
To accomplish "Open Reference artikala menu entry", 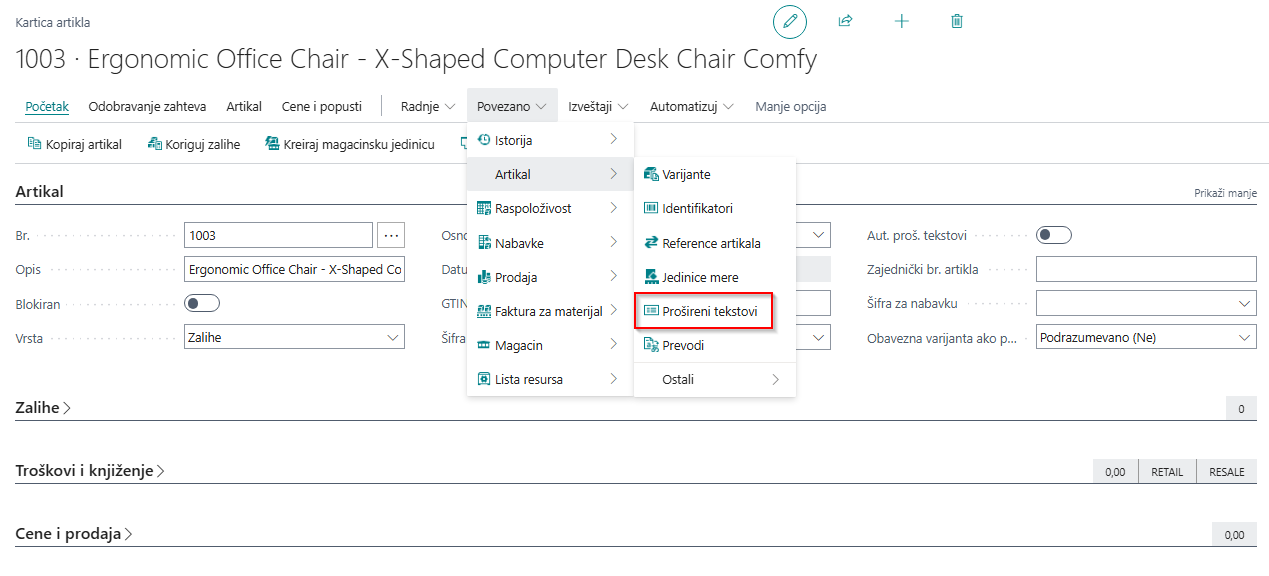I will pos(711,243).
